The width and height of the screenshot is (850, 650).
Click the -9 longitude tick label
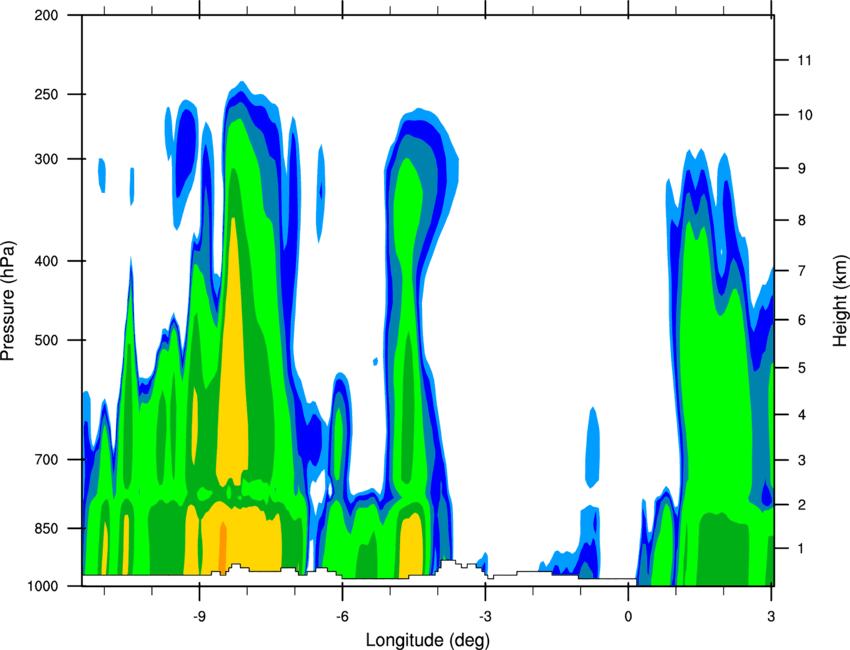pyautogui.click(x=199, y=616)
